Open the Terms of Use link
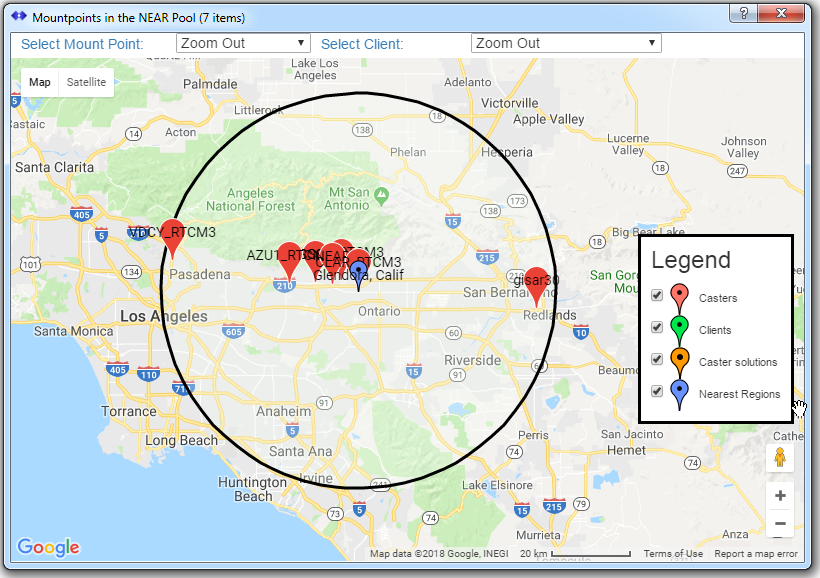 pyautogui.click(x=672, y=554)
